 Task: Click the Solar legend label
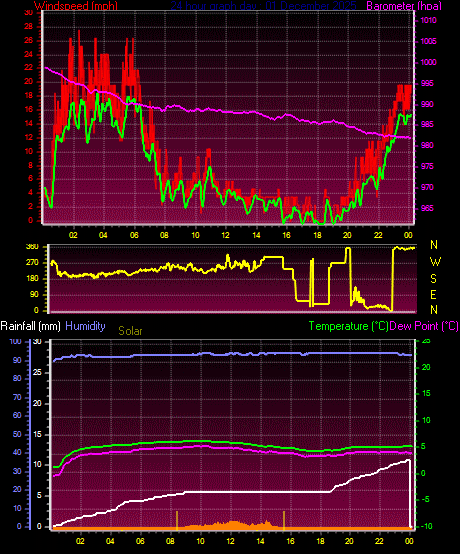(x=130, y=331)
